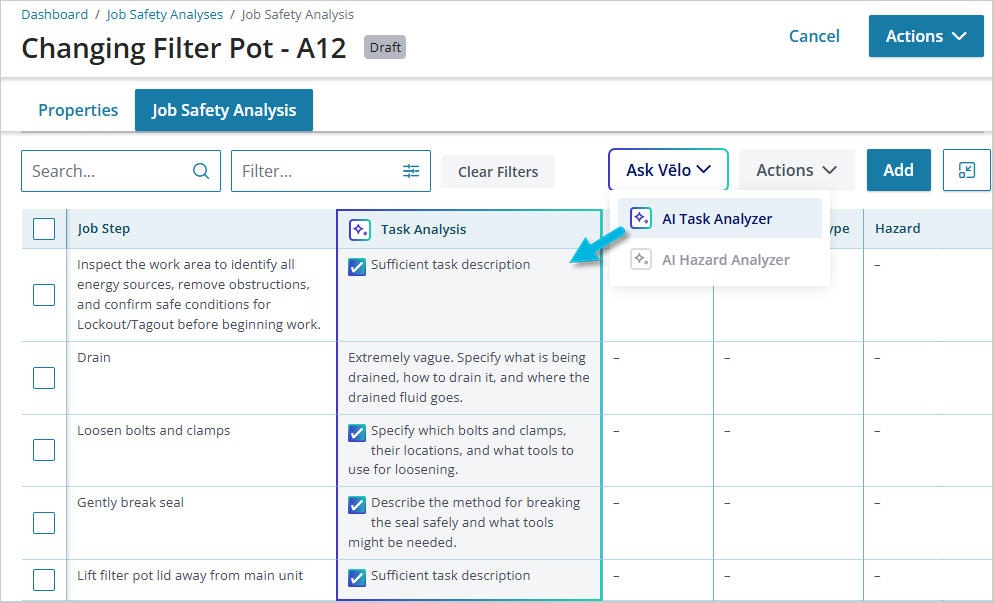994x603 pixels.
Task: Check the Loosen bolts and clamps row
Action: (x=44, y=450)
